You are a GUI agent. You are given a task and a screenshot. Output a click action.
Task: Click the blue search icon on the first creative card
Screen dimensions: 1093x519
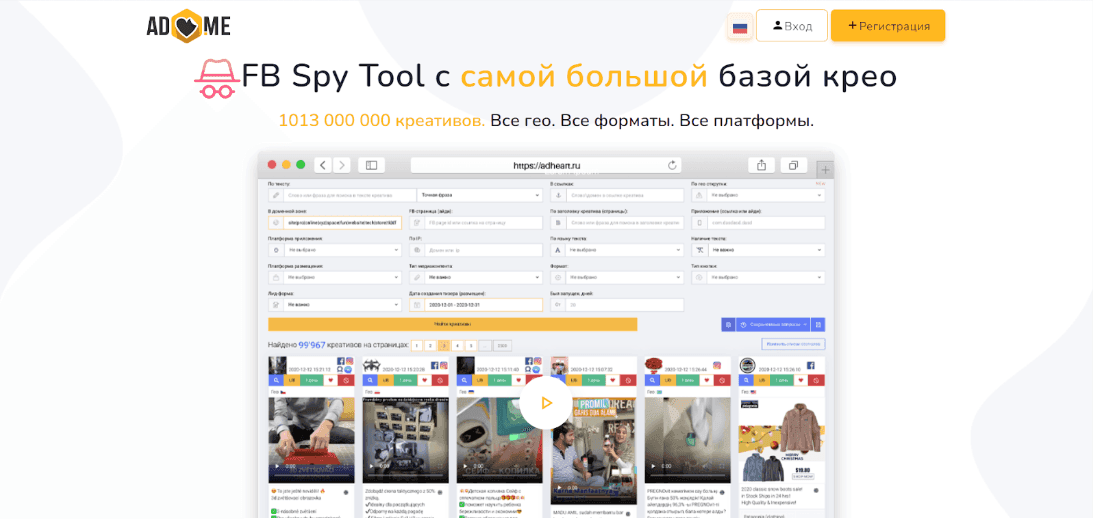click(x=276, y=380)
